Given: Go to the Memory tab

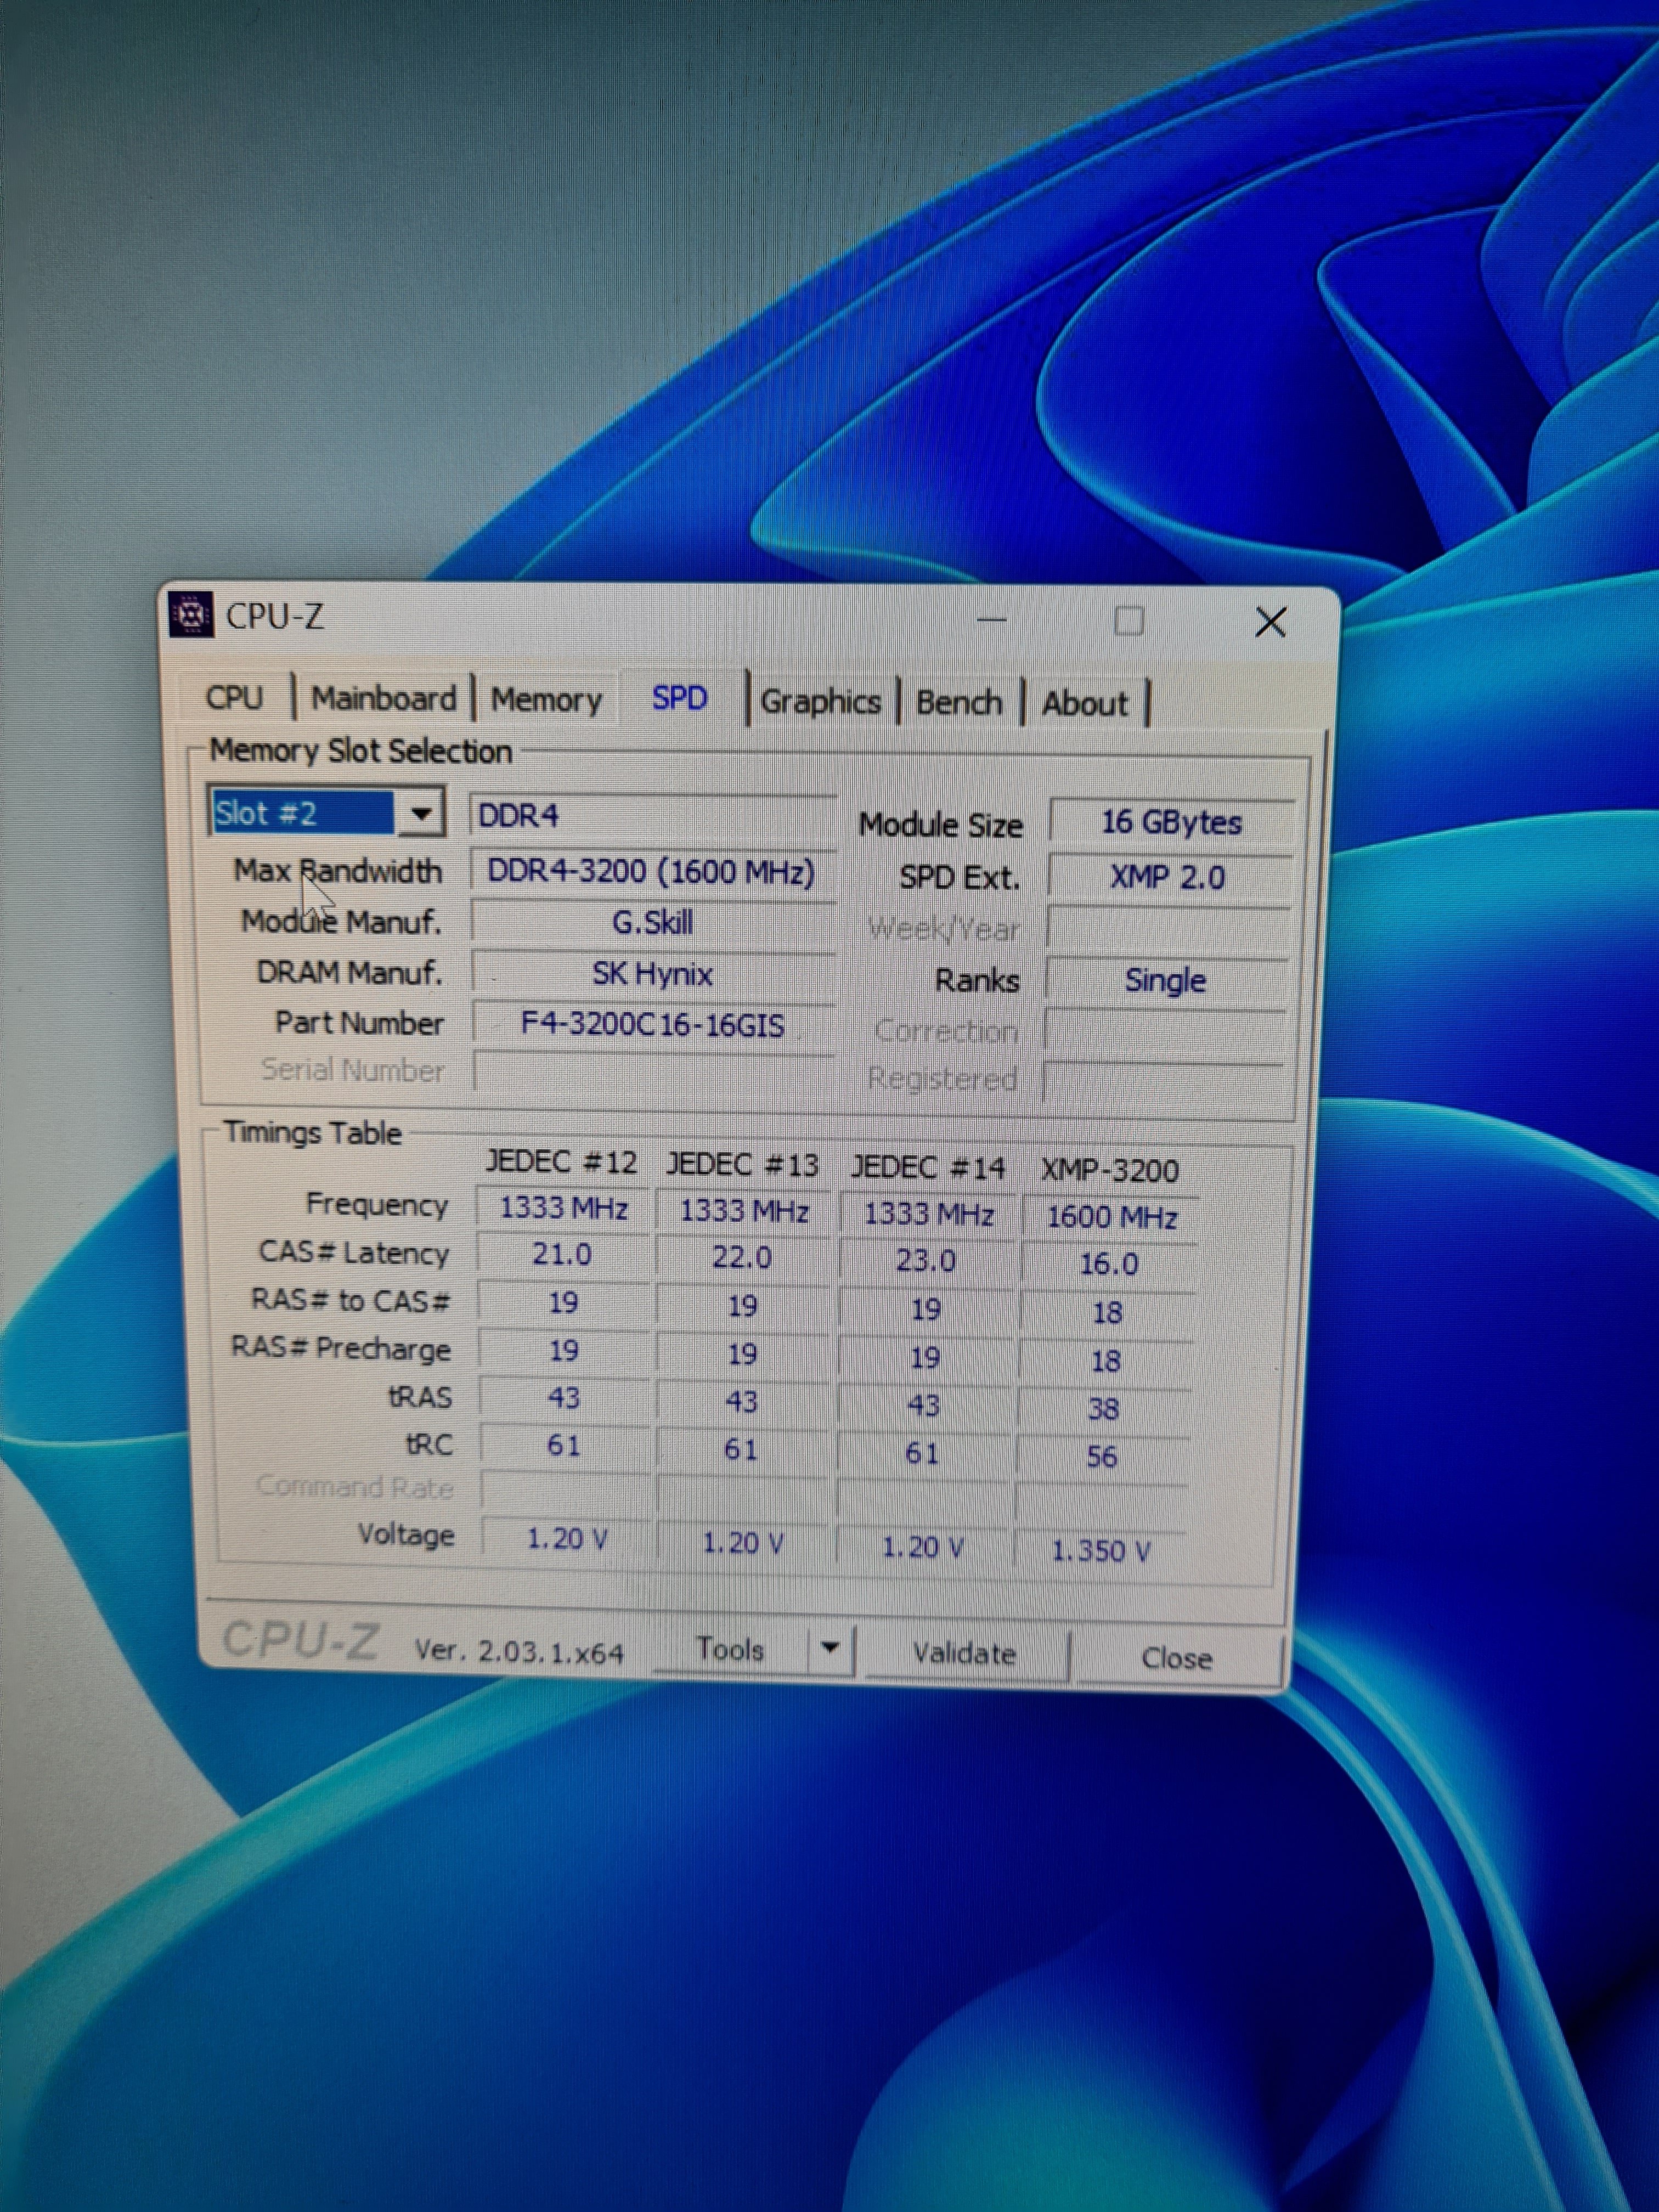Looking at the screenshot, I should click(546, 699).
